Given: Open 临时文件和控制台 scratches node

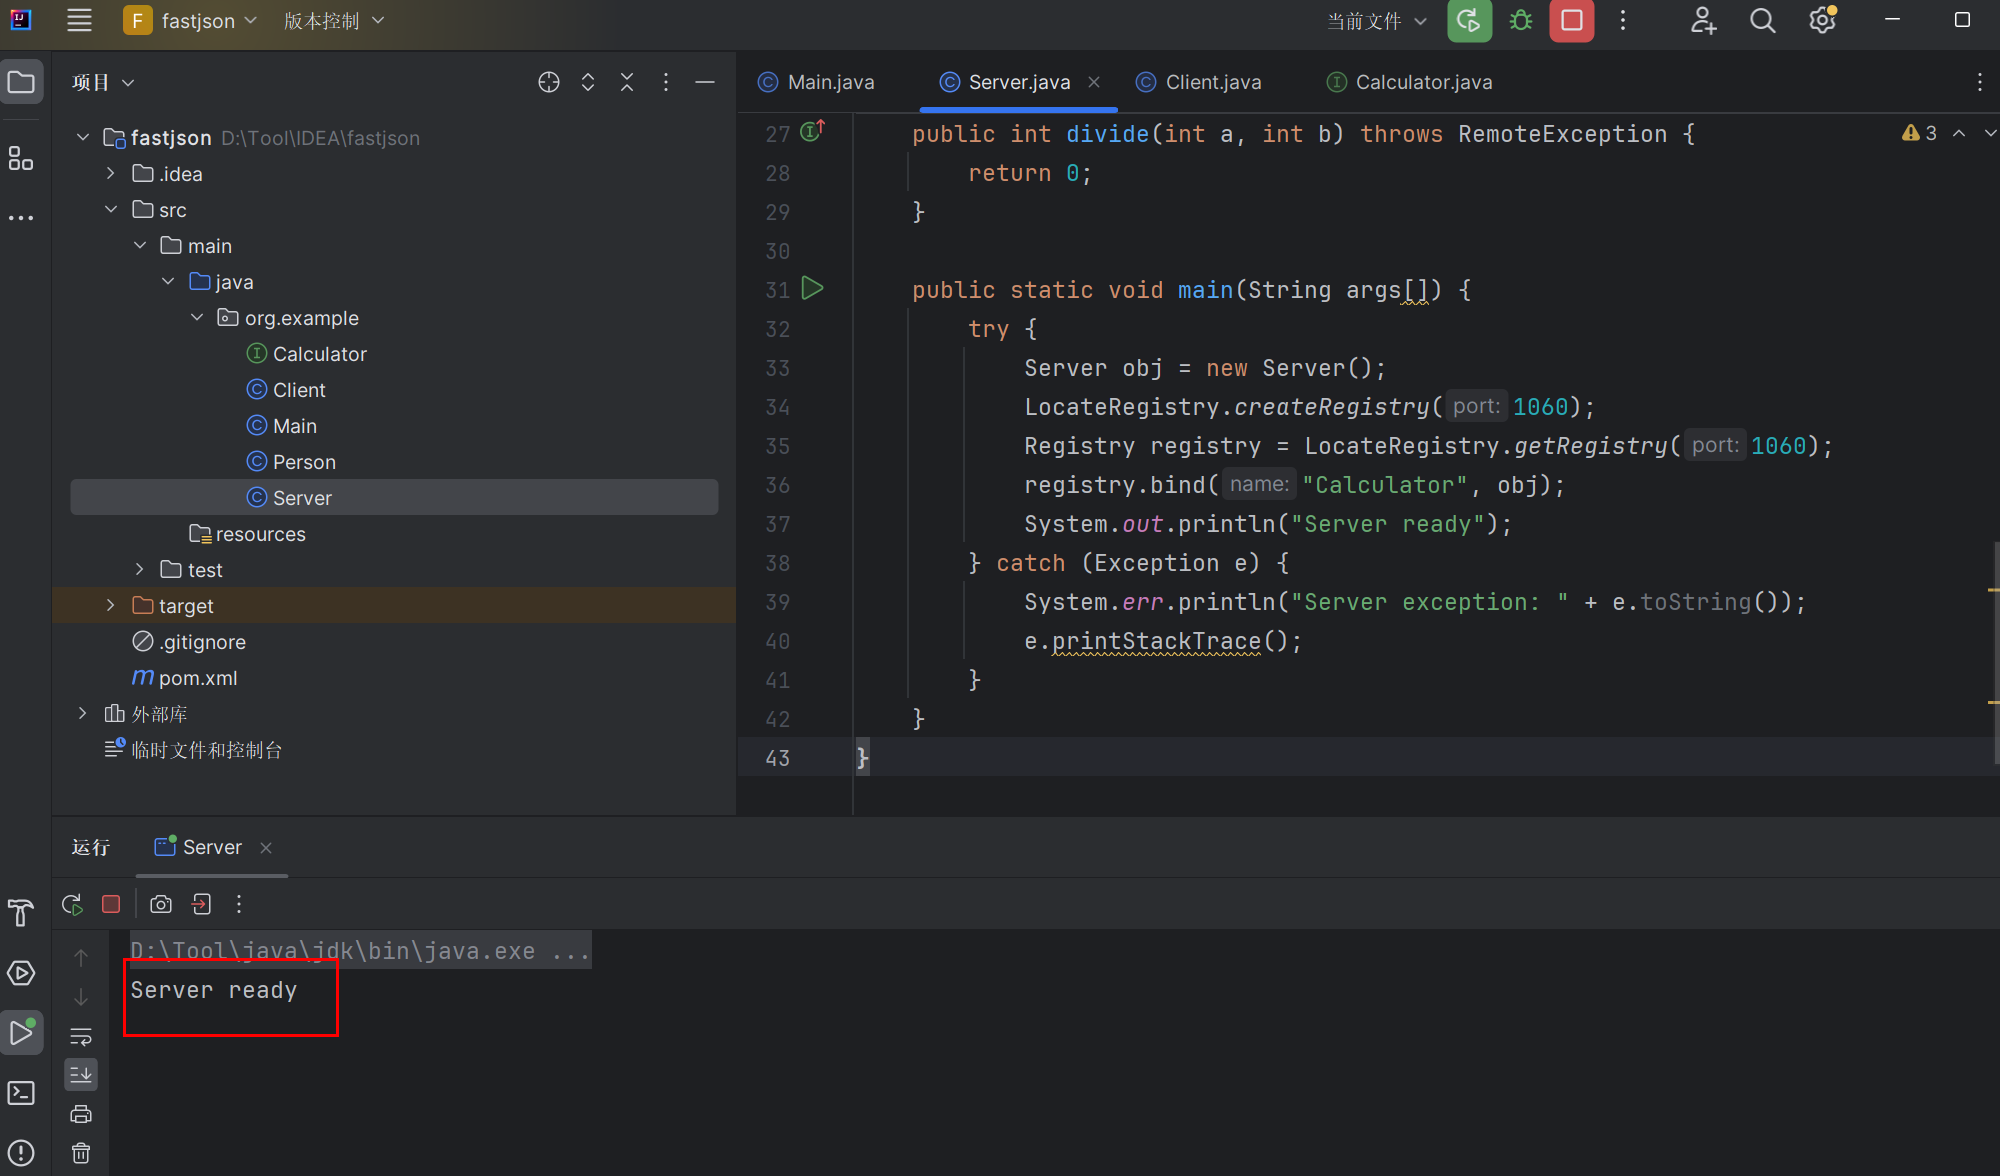Looking at the screenshot, I should pos(194,749).
